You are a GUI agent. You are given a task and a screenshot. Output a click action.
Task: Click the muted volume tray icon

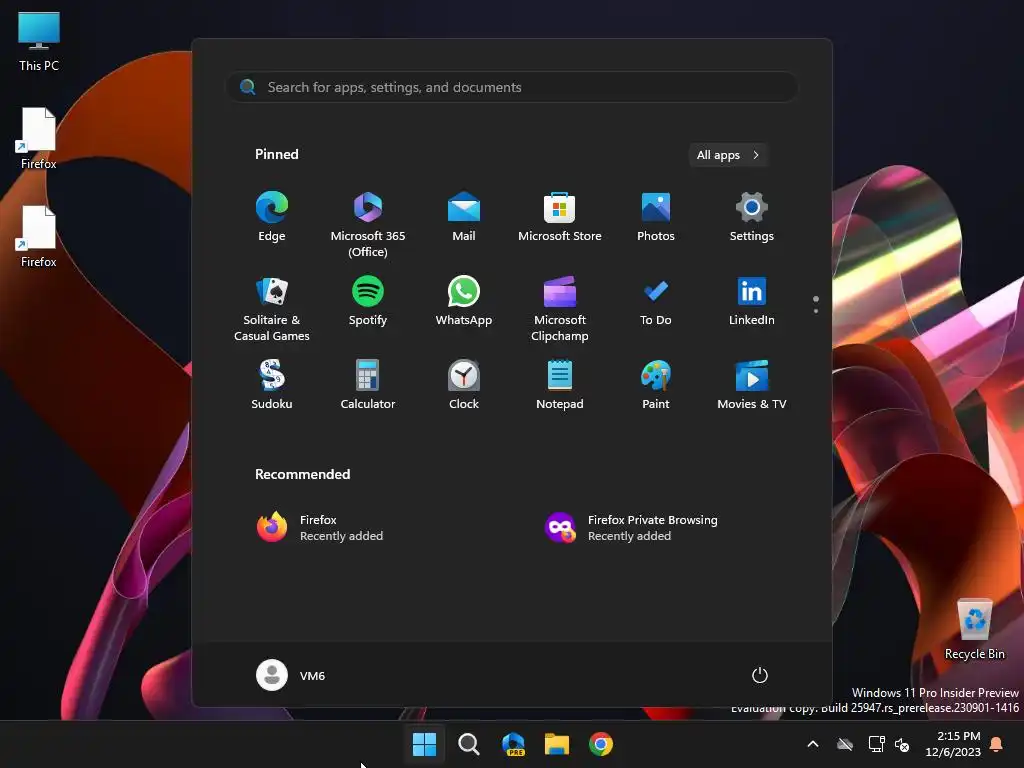(x=902, y=744)
